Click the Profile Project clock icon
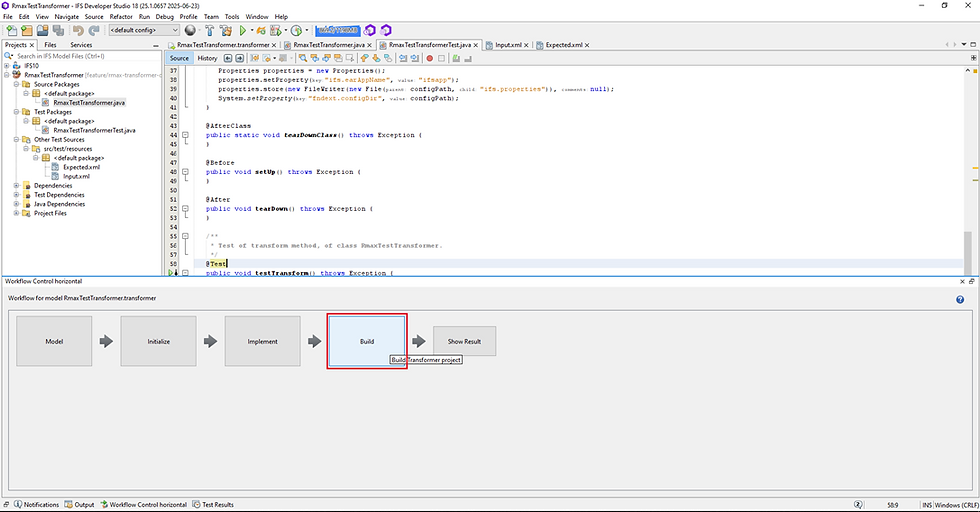The image size is (980, 512). point(296,30)
